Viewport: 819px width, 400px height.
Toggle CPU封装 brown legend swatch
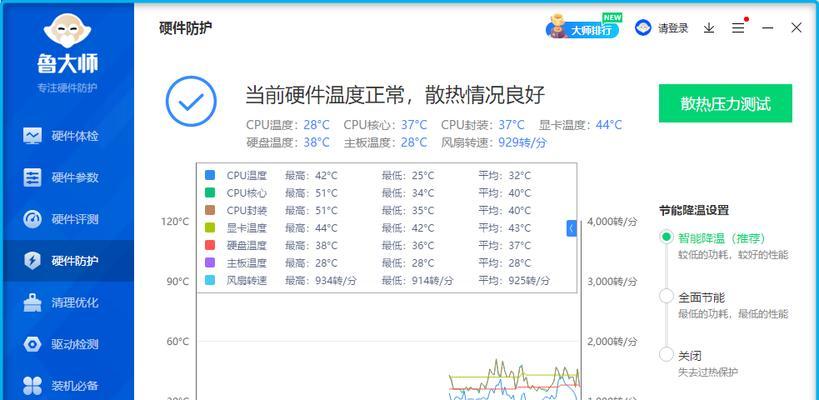click(210, 210)
